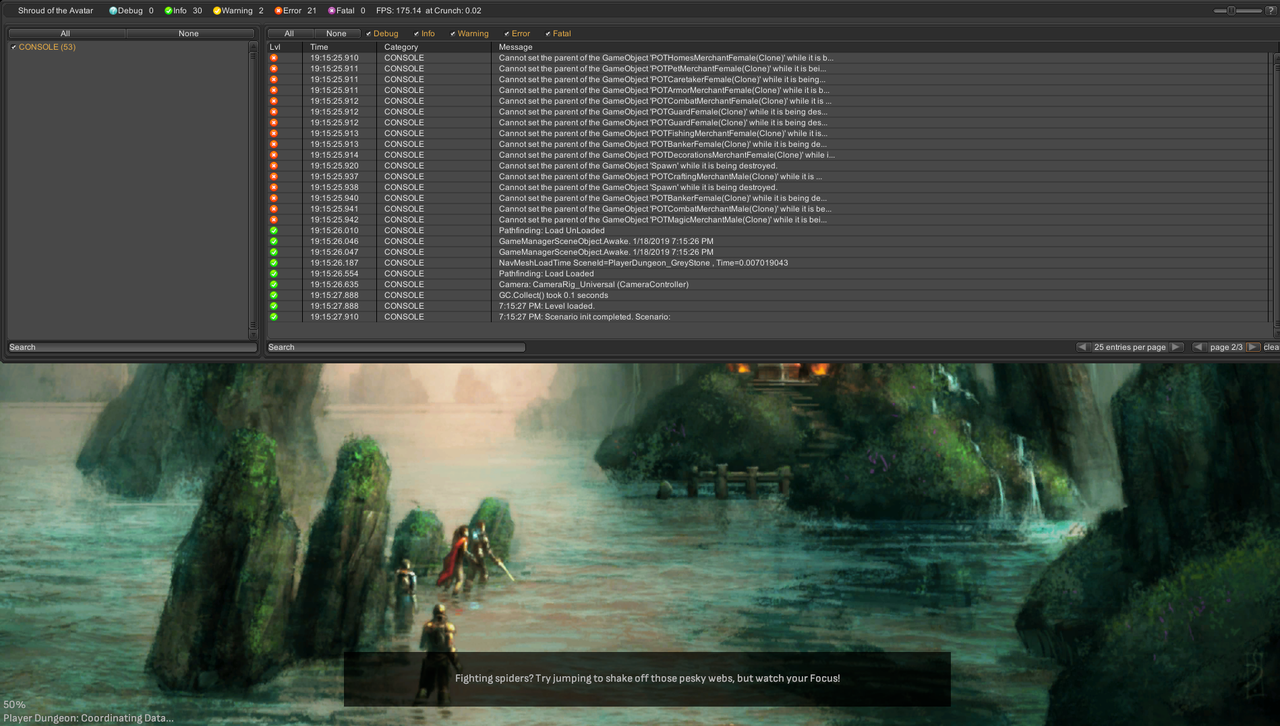Viewport: 1280px width, 726px height.
Task: Click the Debug count icon in top bar
Action: click(113, 11)
